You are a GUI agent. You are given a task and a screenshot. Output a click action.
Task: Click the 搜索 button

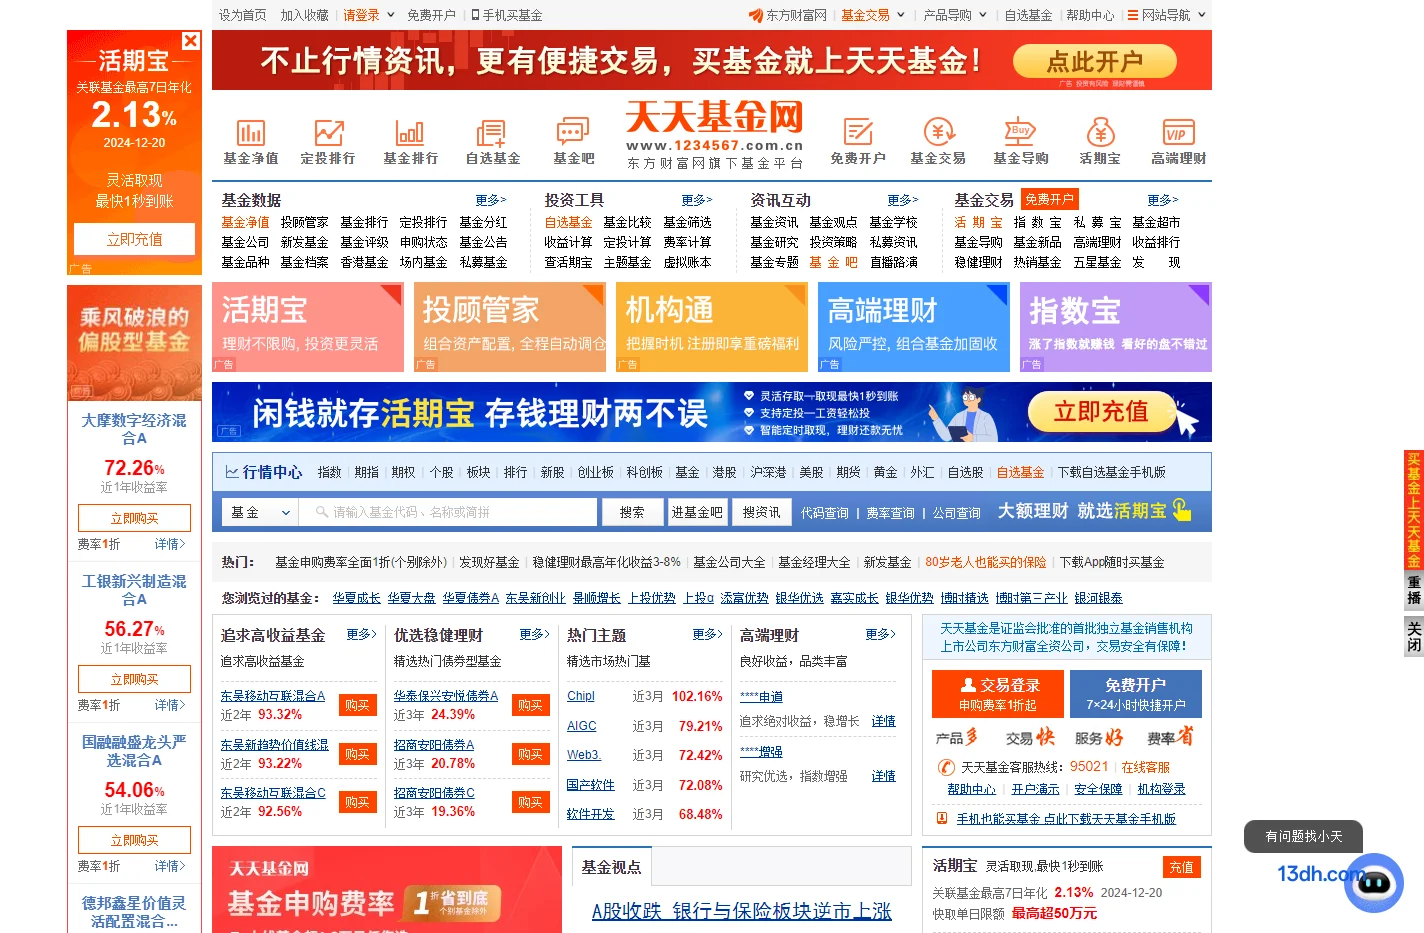click(x=632, y=512)
